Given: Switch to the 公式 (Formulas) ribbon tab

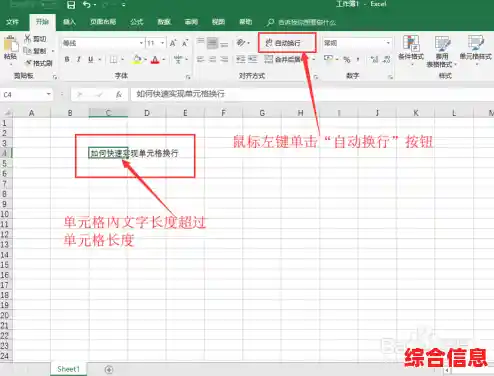Looking at the screenshot, I should click(x=137, y=22).
